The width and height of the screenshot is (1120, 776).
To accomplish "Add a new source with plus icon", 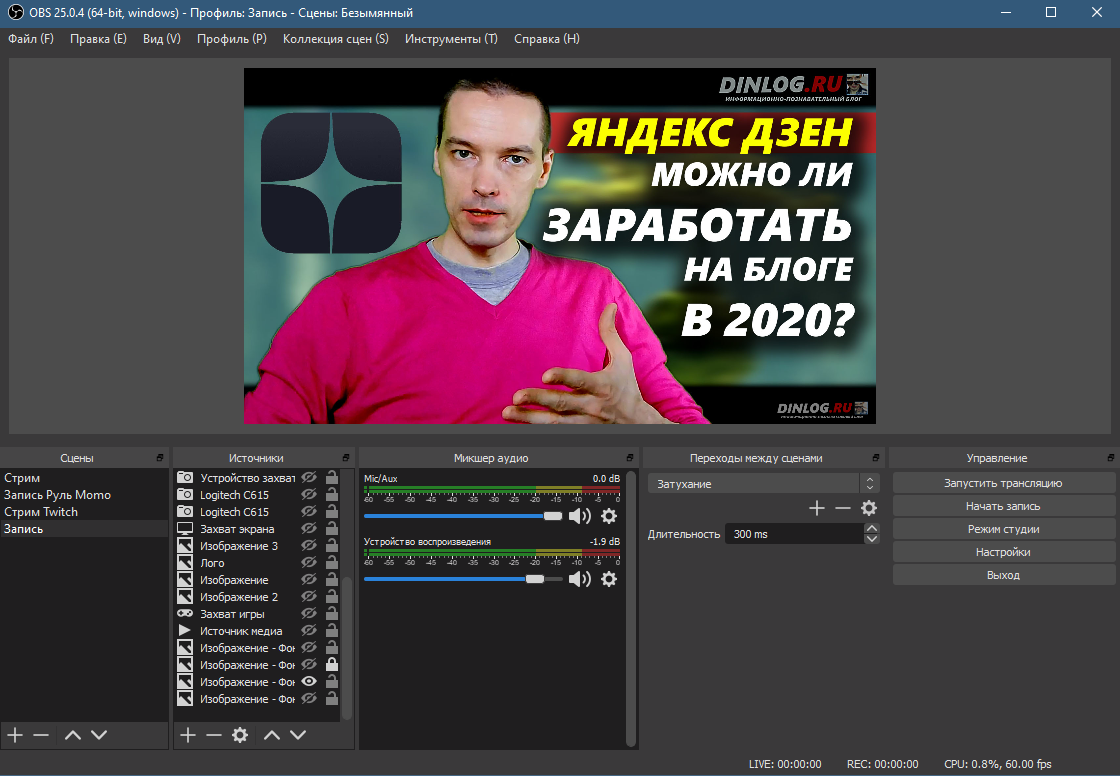I will (x=188, y=735).
